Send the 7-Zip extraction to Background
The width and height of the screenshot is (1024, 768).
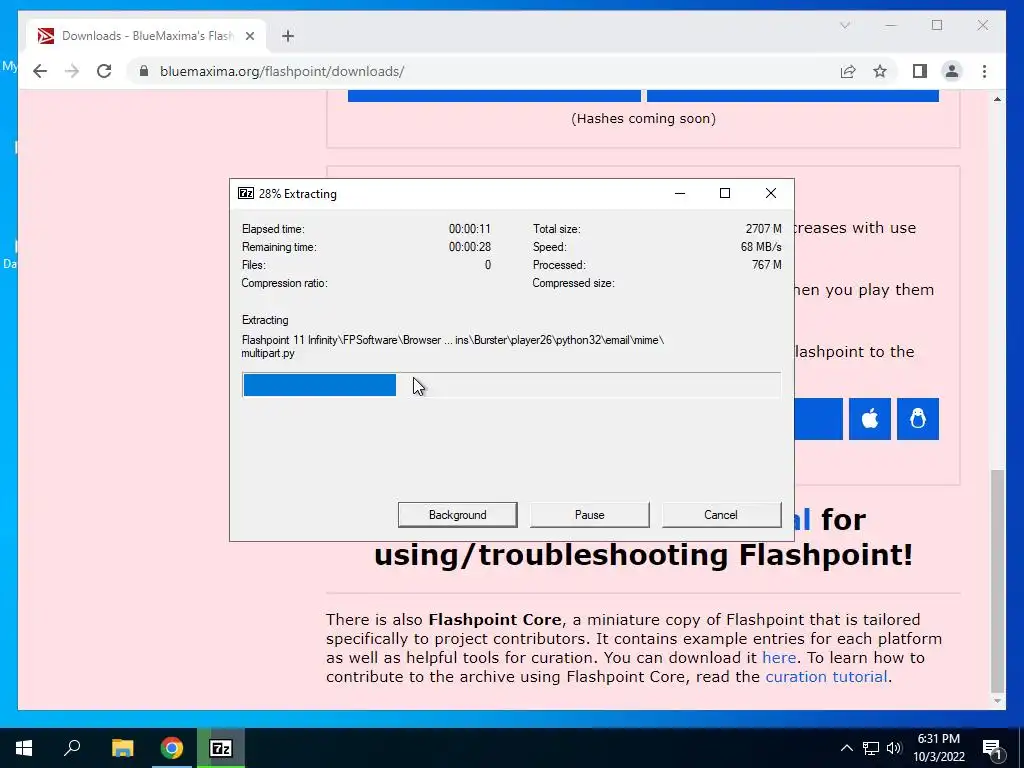click(458, 515)
